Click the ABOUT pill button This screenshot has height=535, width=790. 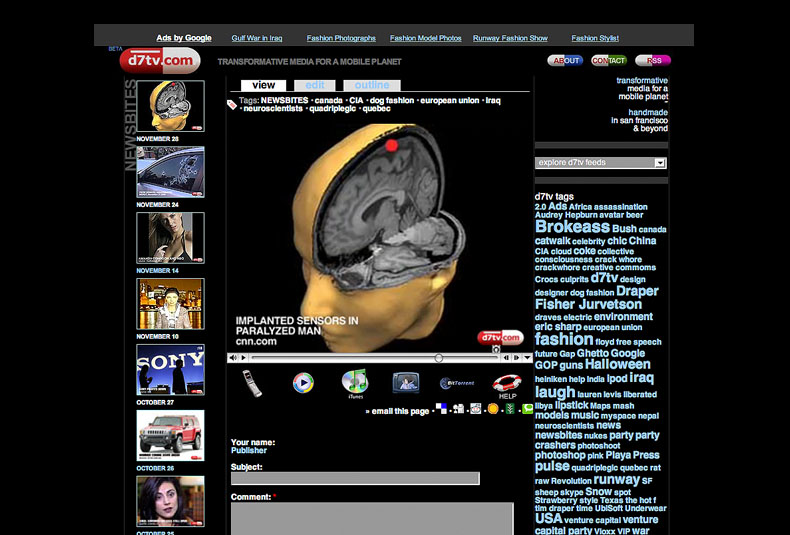565,60
